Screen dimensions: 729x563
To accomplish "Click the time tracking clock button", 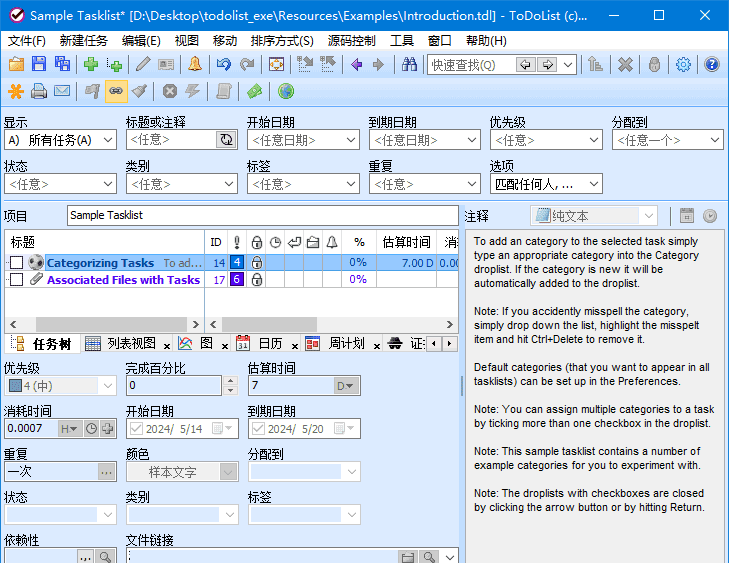I will pyautogui.click(x=92, y=428).
